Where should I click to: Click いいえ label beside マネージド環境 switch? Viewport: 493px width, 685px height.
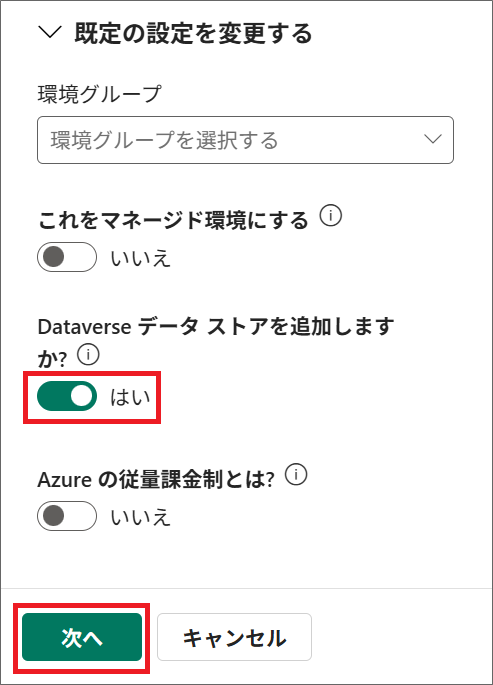point(140,258)
